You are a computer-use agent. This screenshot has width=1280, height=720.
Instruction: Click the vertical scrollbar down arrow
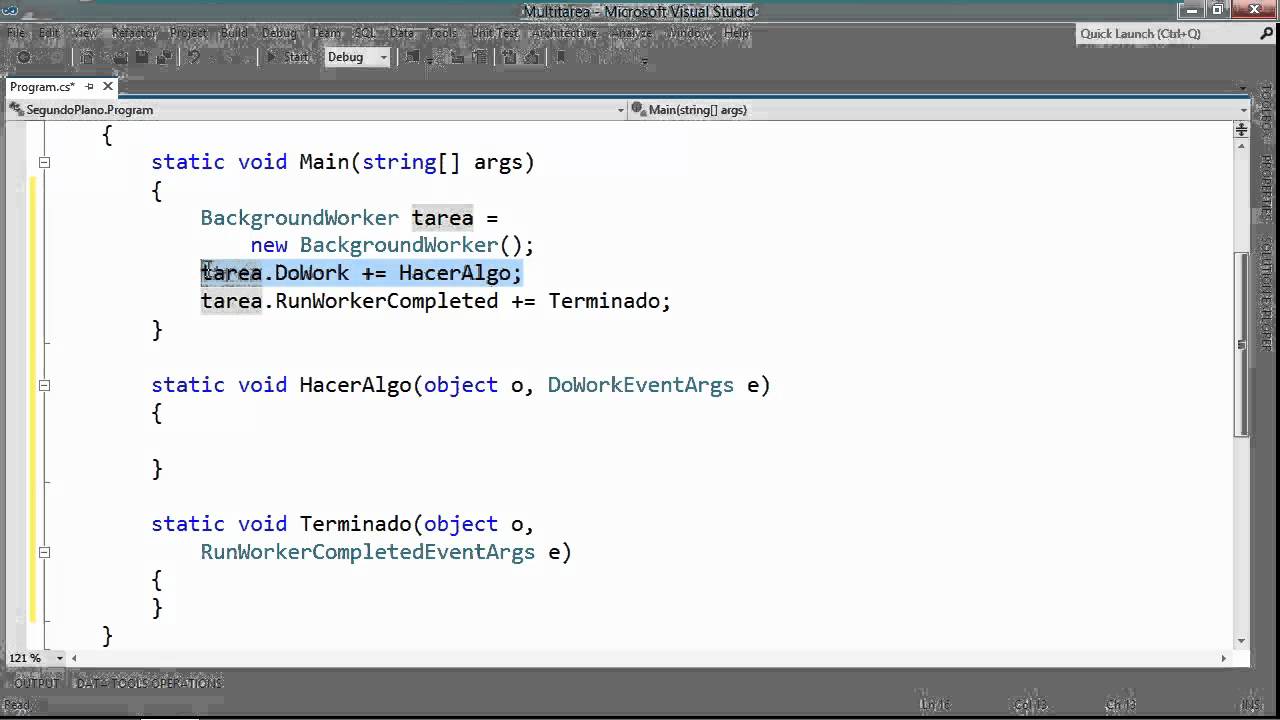1243,640
